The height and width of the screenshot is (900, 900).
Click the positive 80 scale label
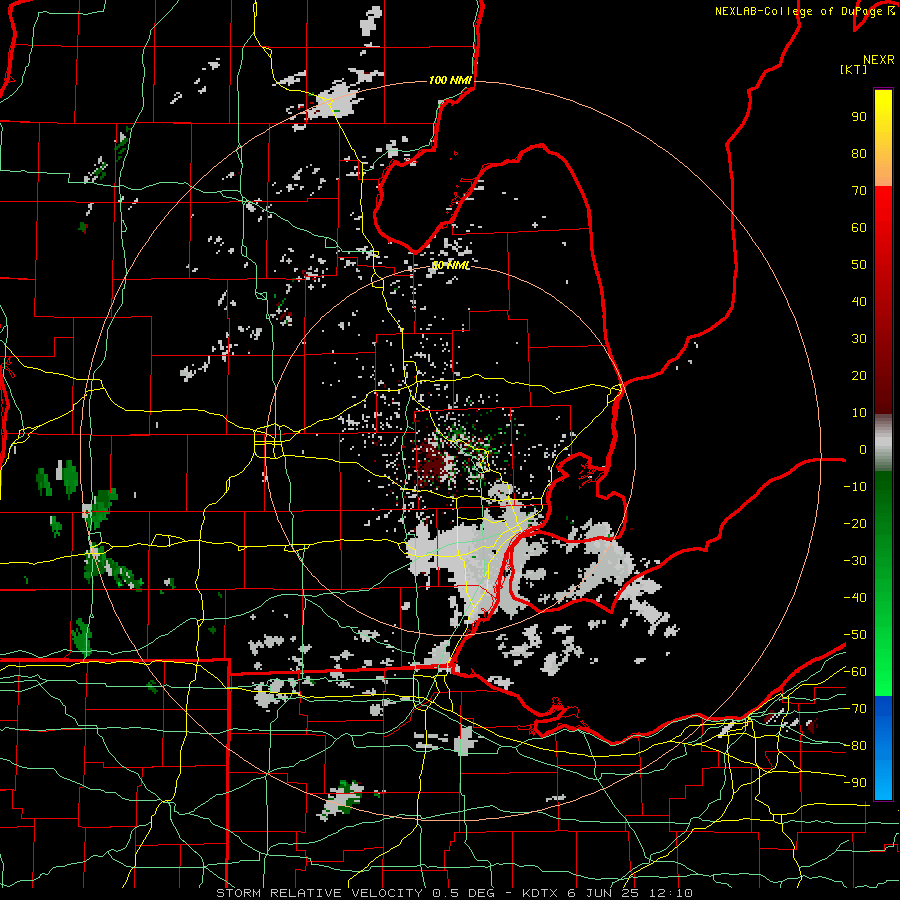[859, 154]
